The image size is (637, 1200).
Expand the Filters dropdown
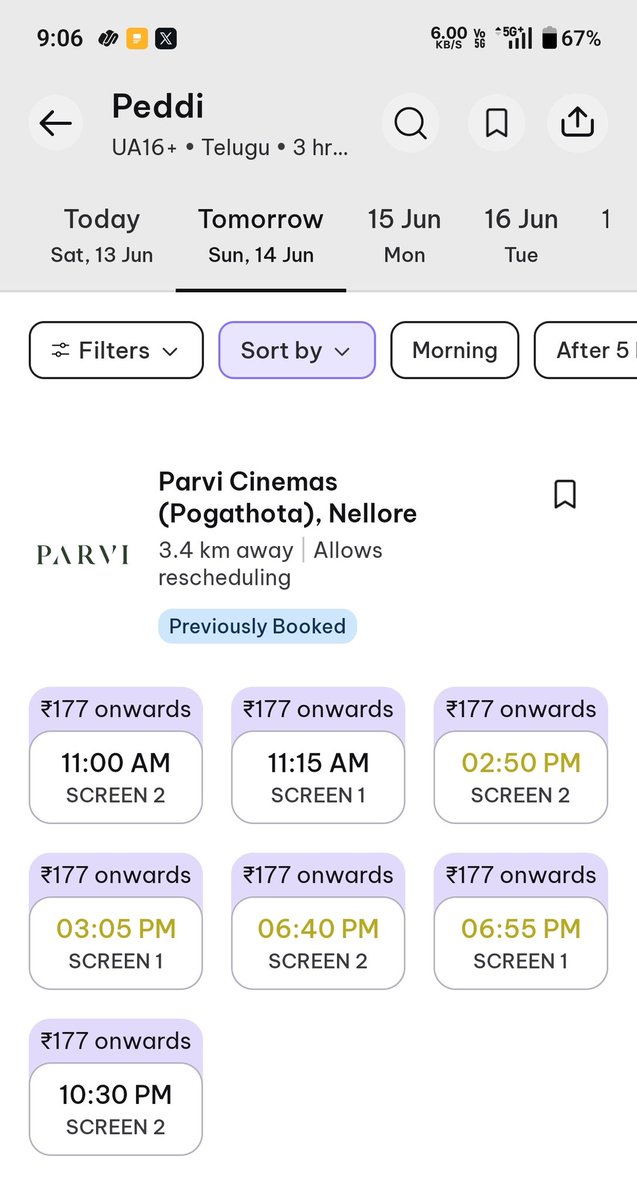[x=116, y=350]
